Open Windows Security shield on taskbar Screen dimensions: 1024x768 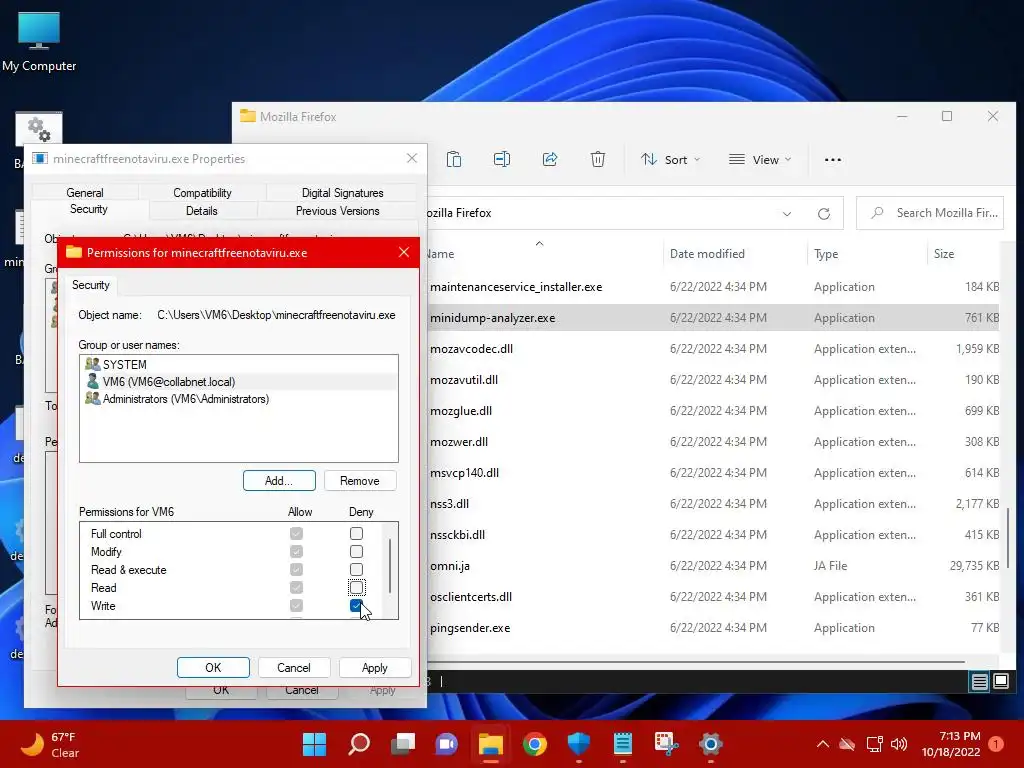click(x=579, y=744)
